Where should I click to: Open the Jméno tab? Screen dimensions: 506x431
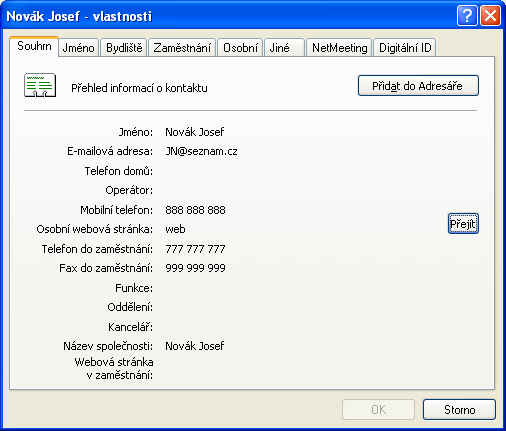[79, 48]
